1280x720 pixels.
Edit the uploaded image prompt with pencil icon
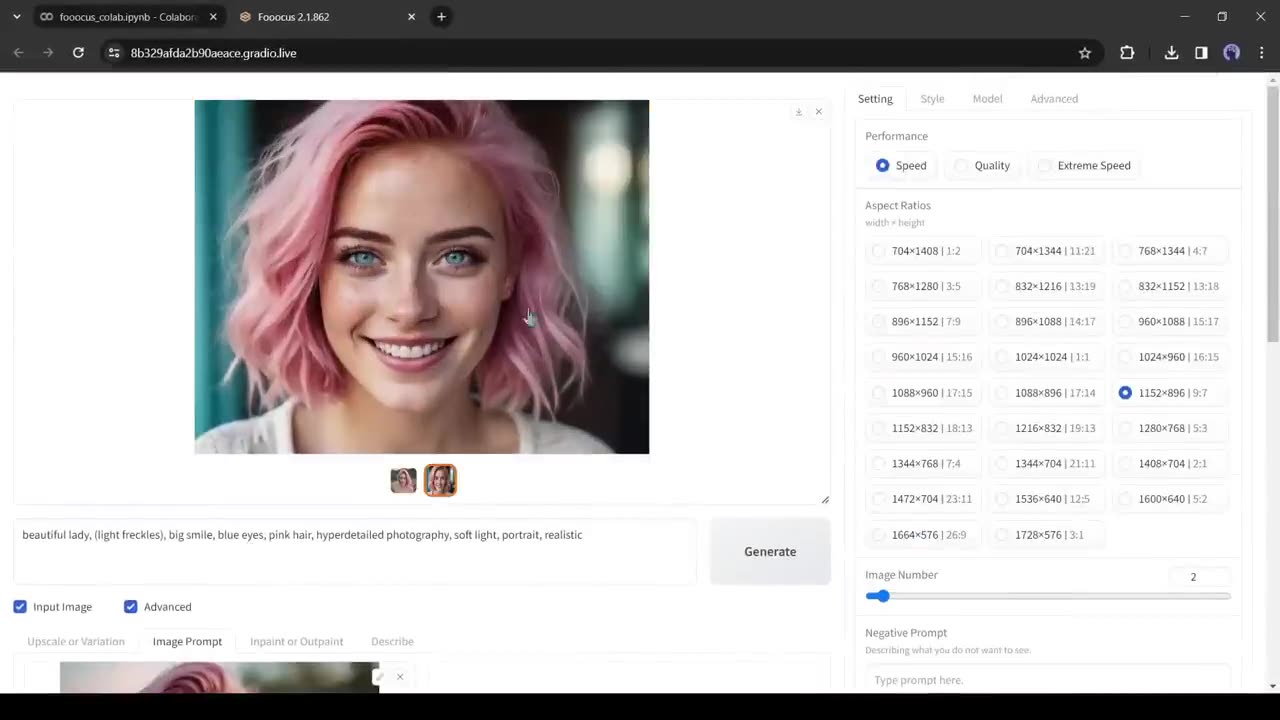pyautogui.click(x=379, y=677)
